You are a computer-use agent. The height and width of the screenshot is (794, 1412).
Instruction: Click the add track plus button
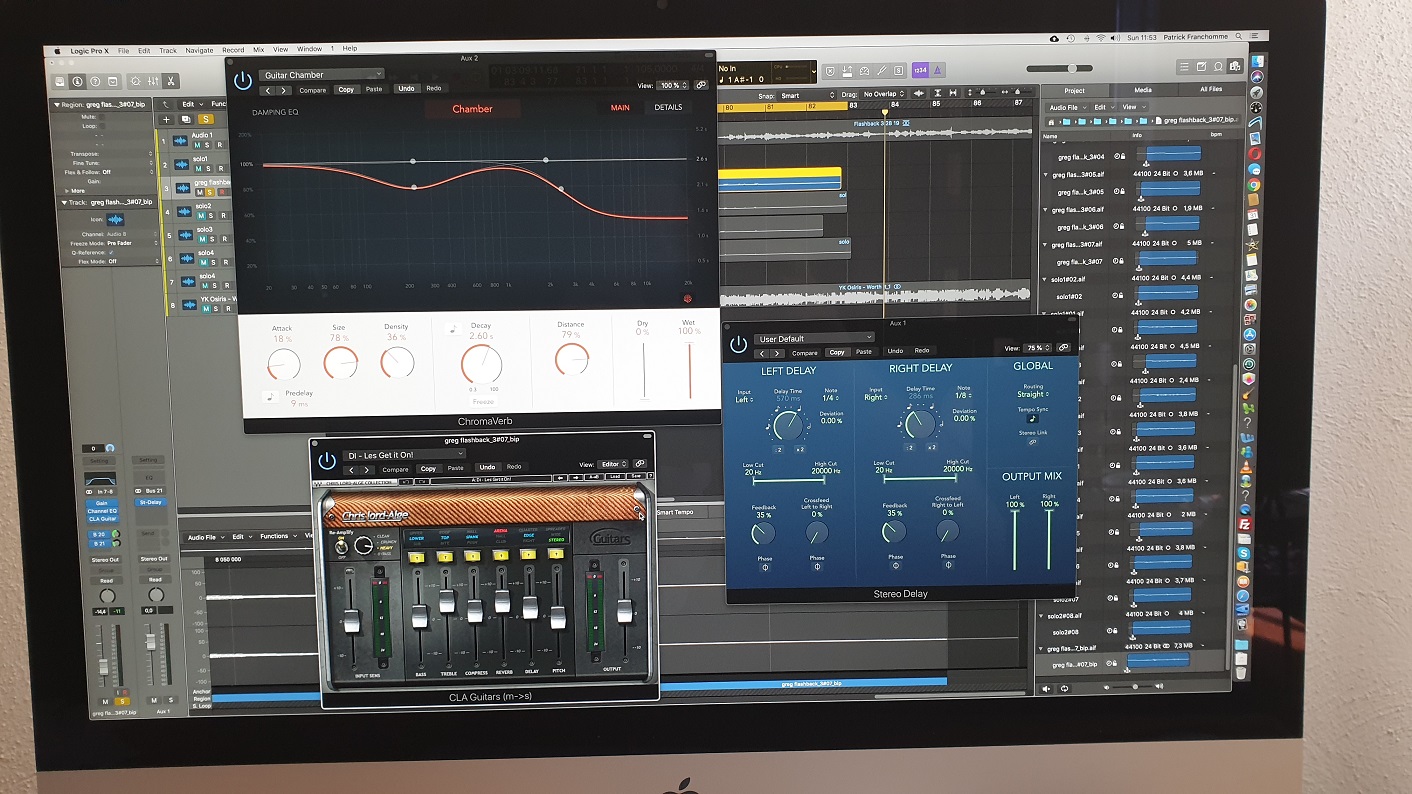click(166, 119)
